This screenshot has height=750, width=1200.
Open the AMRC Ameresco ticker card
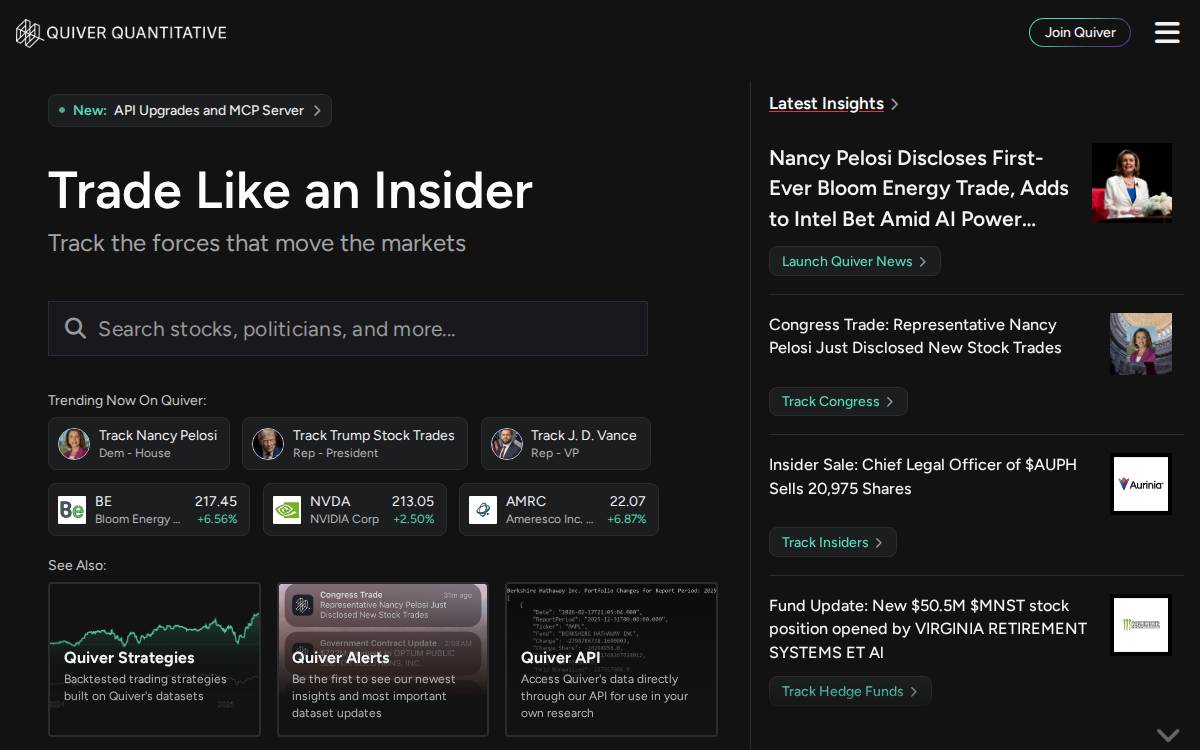(559, 510)
